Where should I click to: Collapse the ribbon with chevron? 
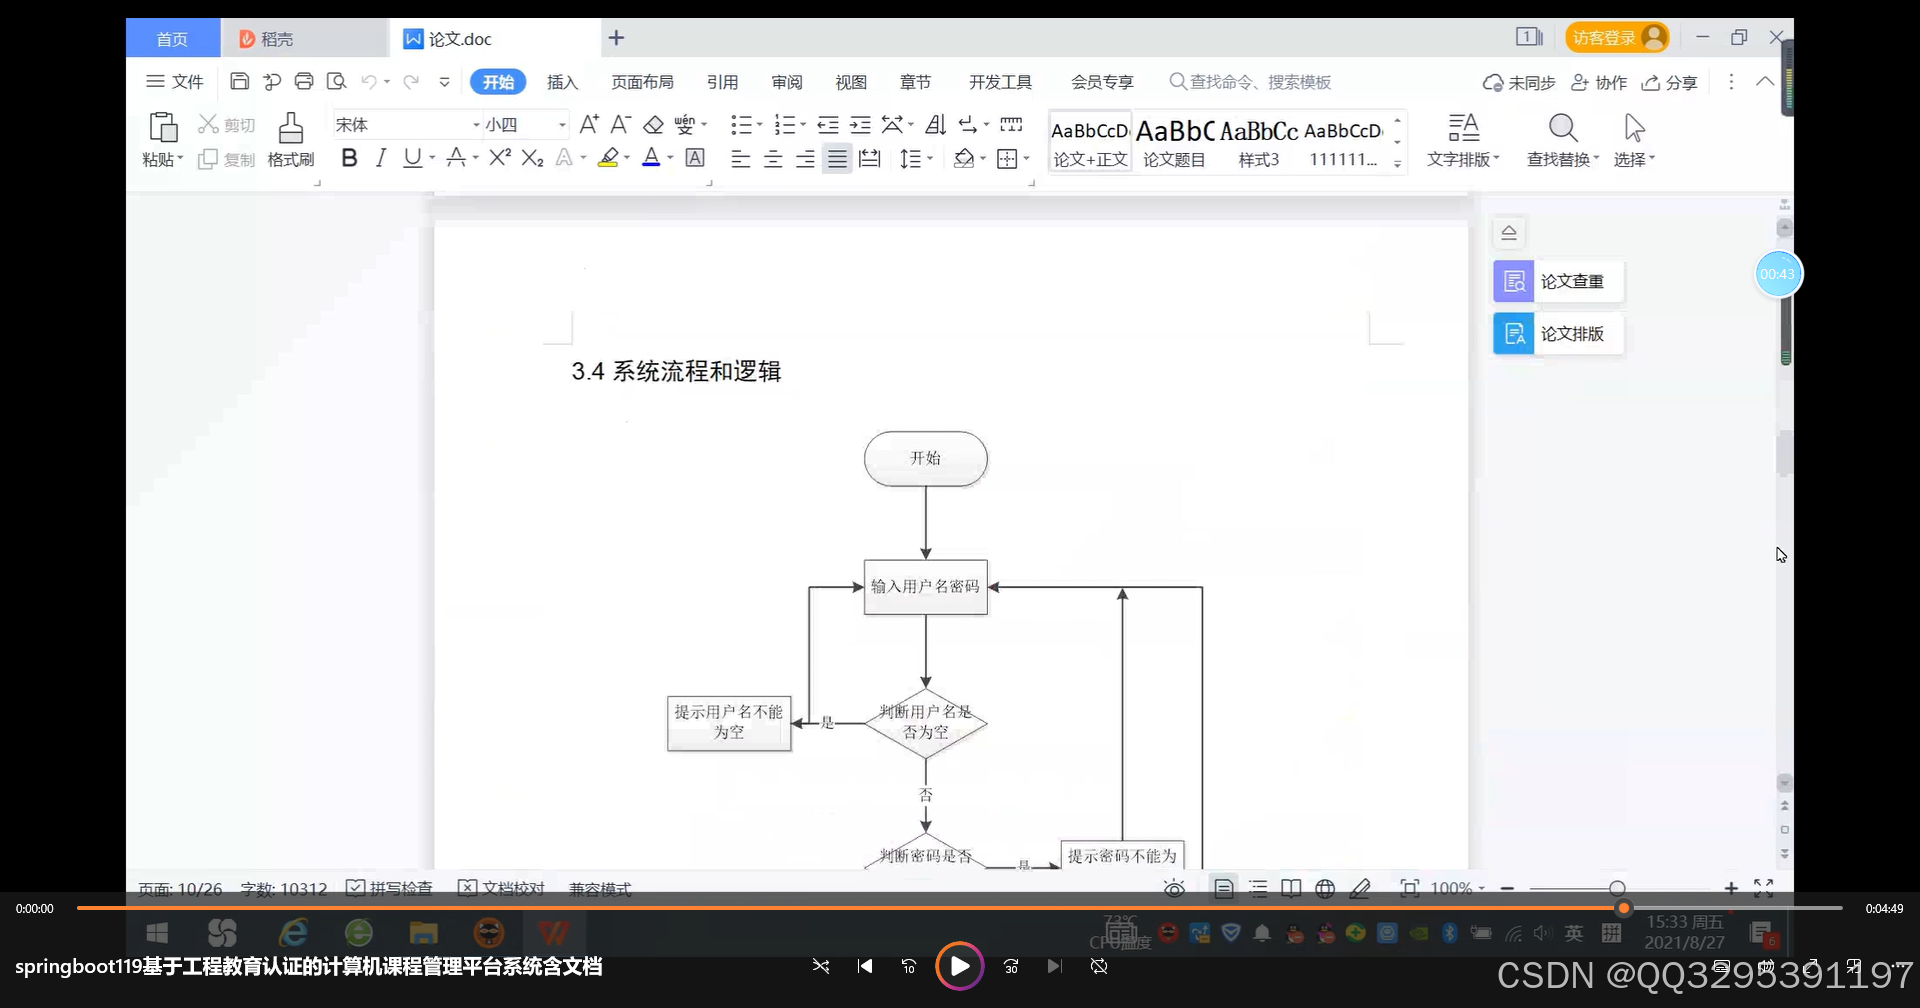coord(1765,82)
